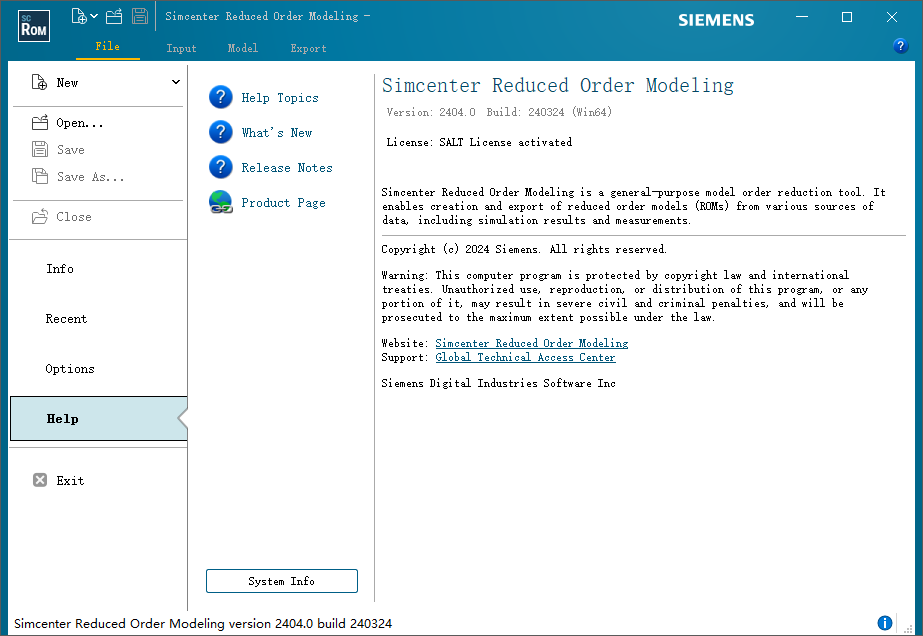The height and width of the screenshot is (636, 923).
Task: Click the status bar version message
Action: pos(203,624)
